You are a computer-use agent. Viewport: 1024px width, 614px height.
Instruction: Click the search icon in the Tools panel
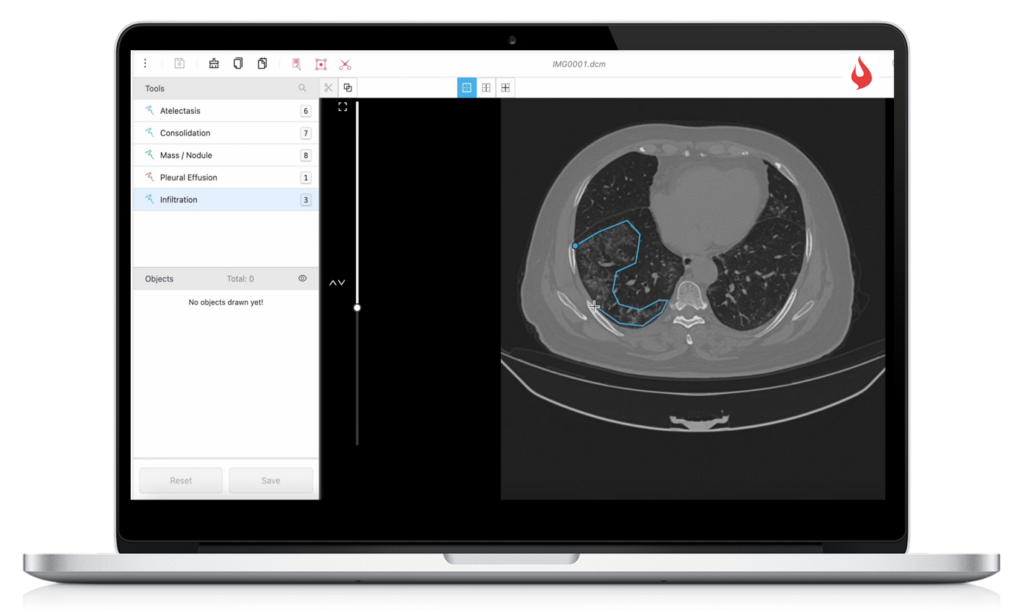click(302, 88)
